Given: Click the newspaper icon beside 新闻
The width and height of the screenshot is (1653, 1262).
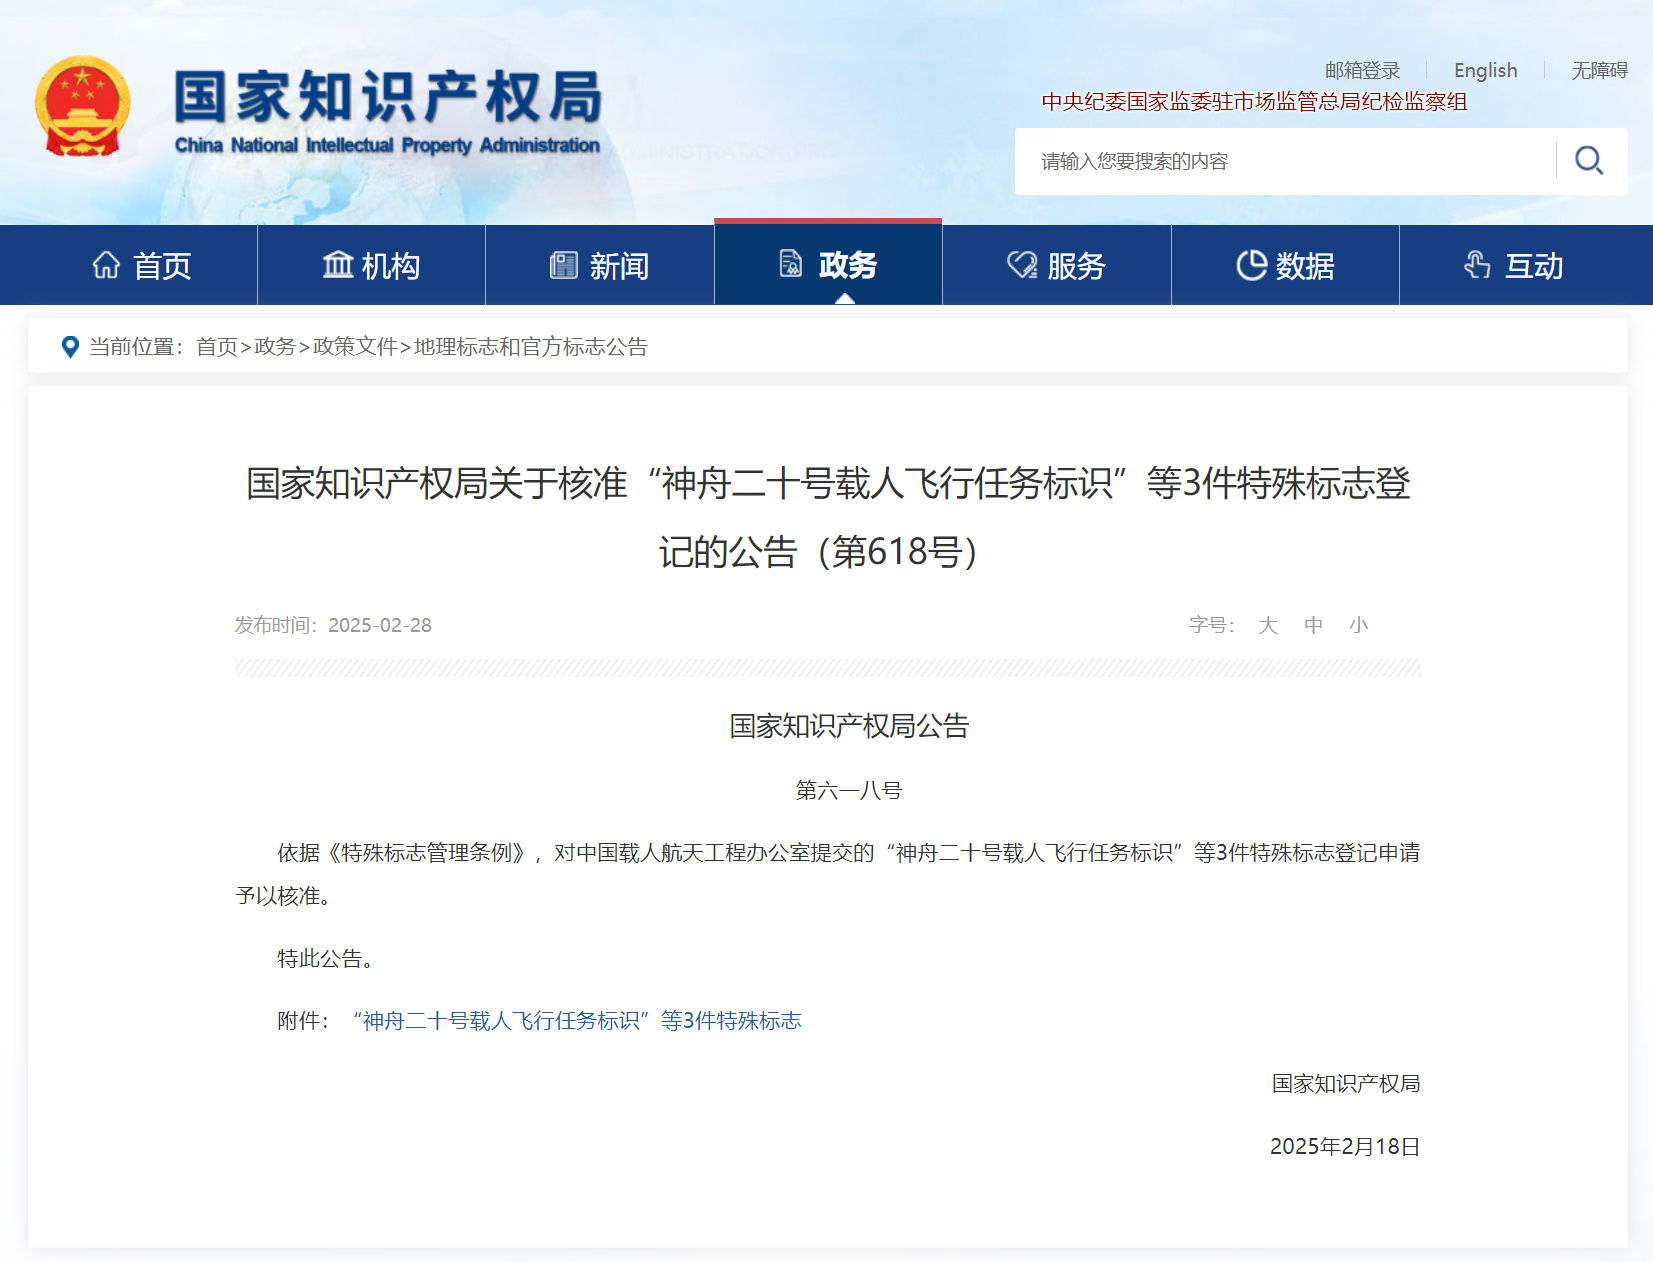Looking at the screenshot, I should coord(564,264).
